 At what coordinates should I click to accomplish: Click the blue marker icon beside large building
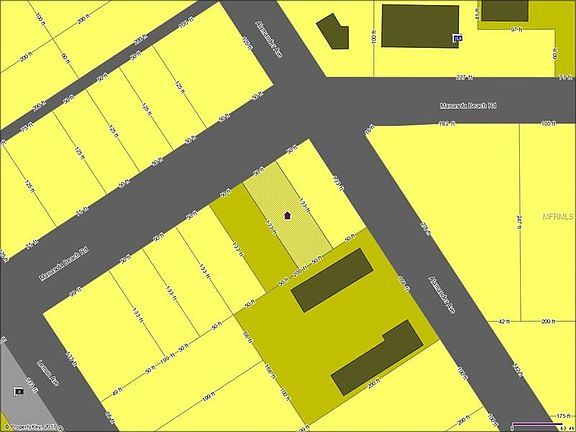(x=457, y=38)
